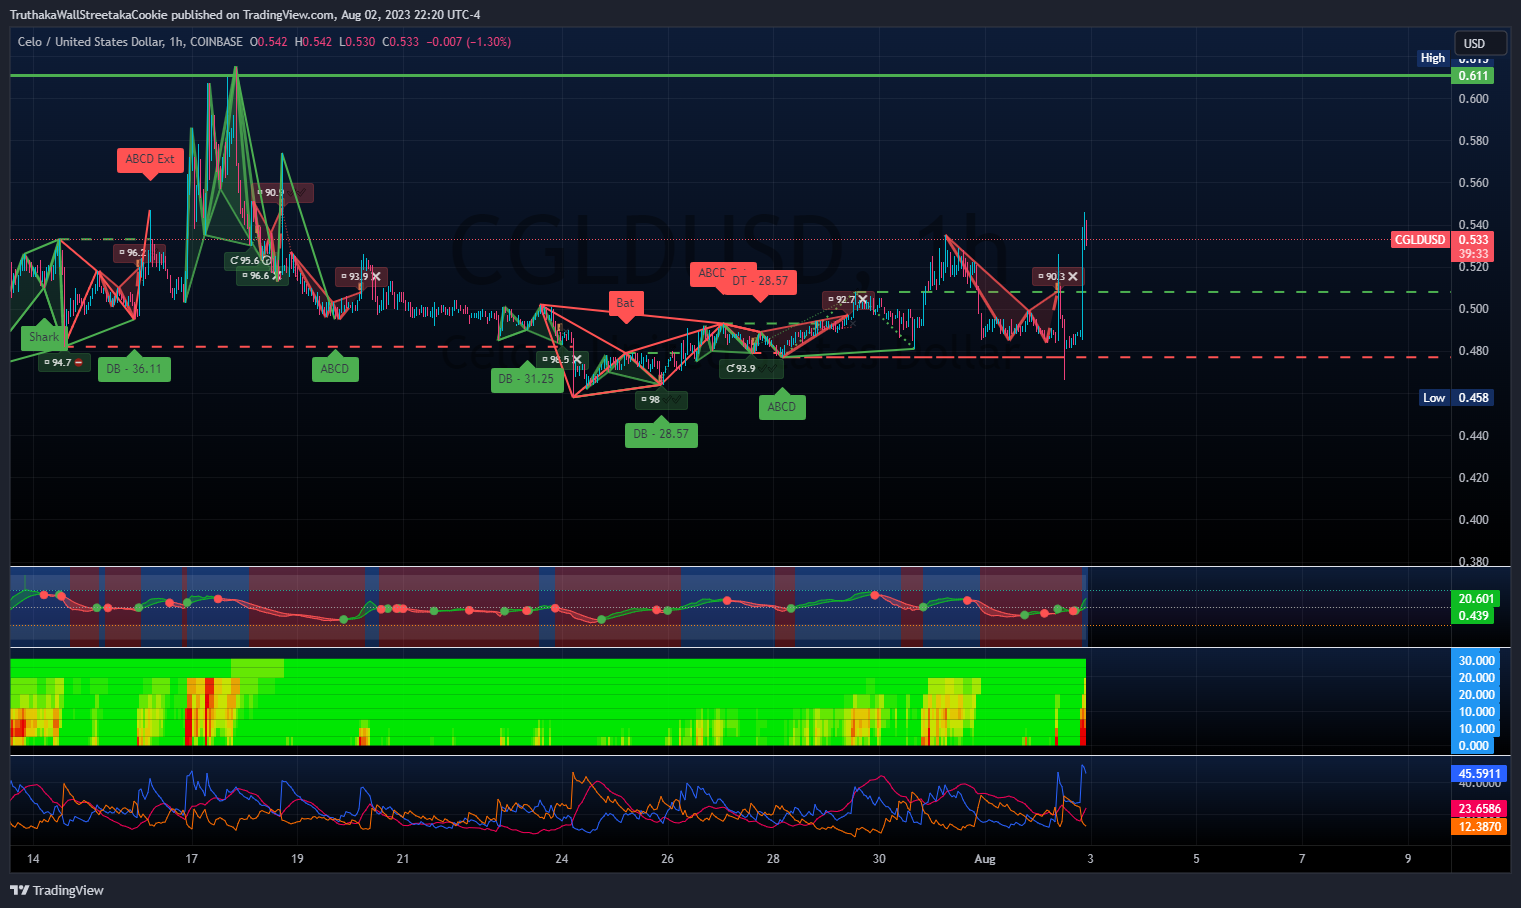The width and height of the screenshot is (1521, 908).
Task: Click Aug on the time axis
Action: [x=985, y=859]
